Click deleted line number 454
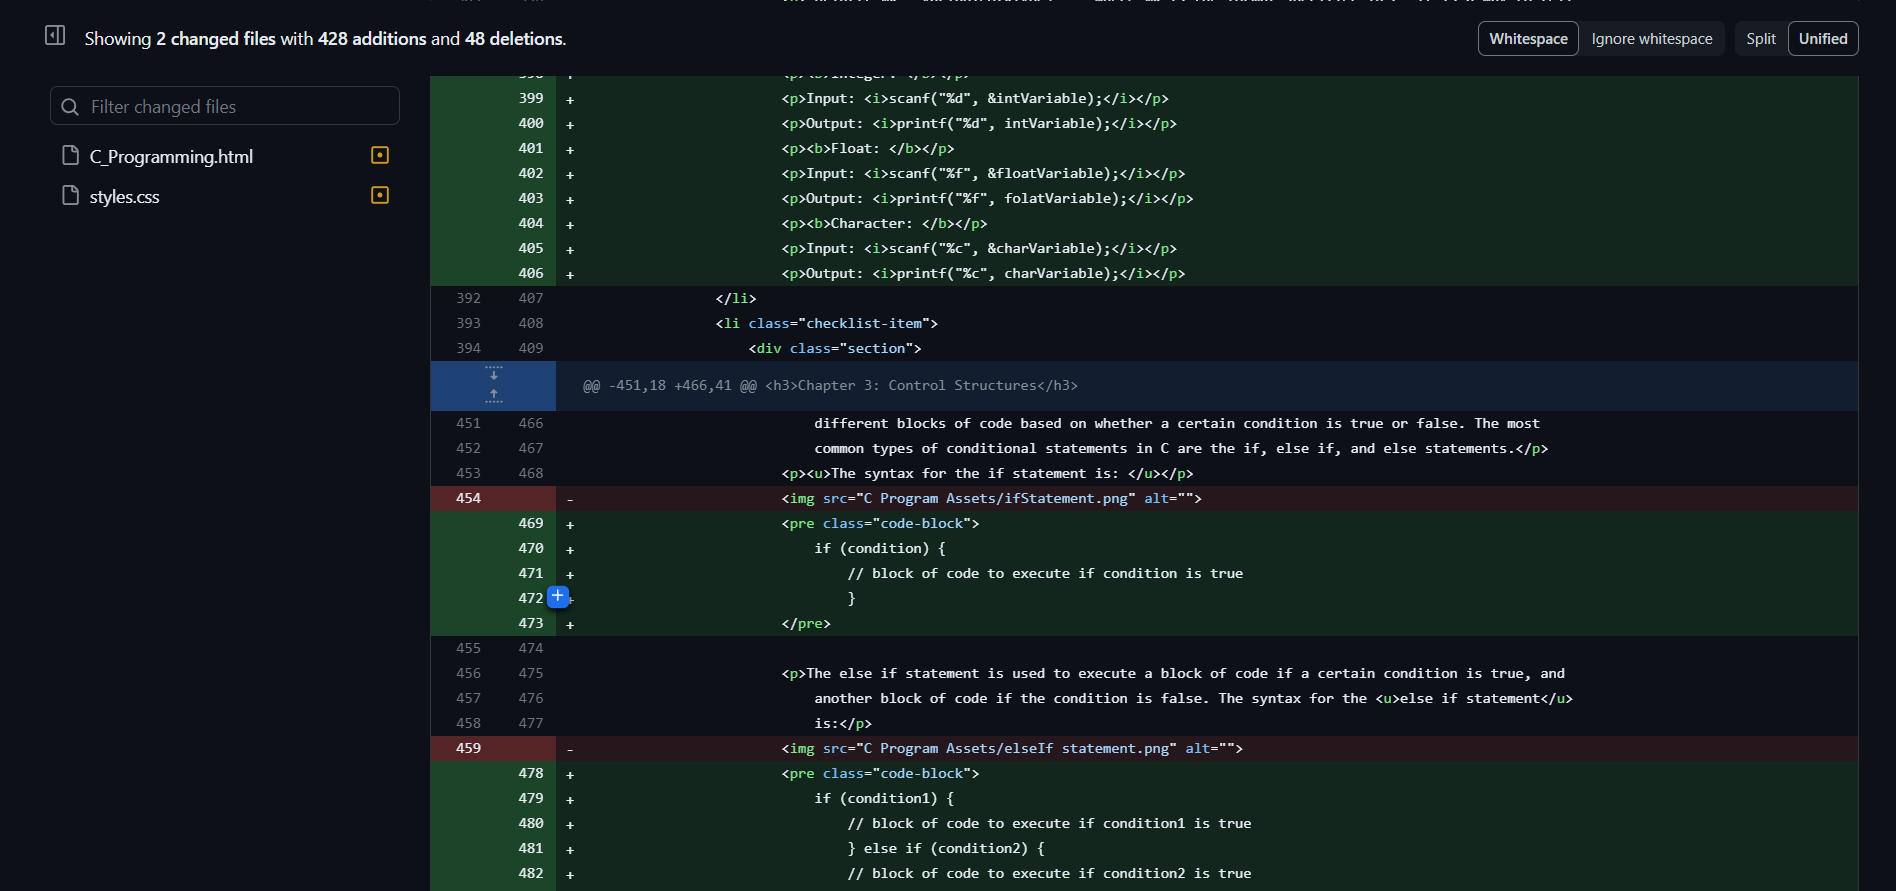The image size is (1896, 891). coord(468,498)
